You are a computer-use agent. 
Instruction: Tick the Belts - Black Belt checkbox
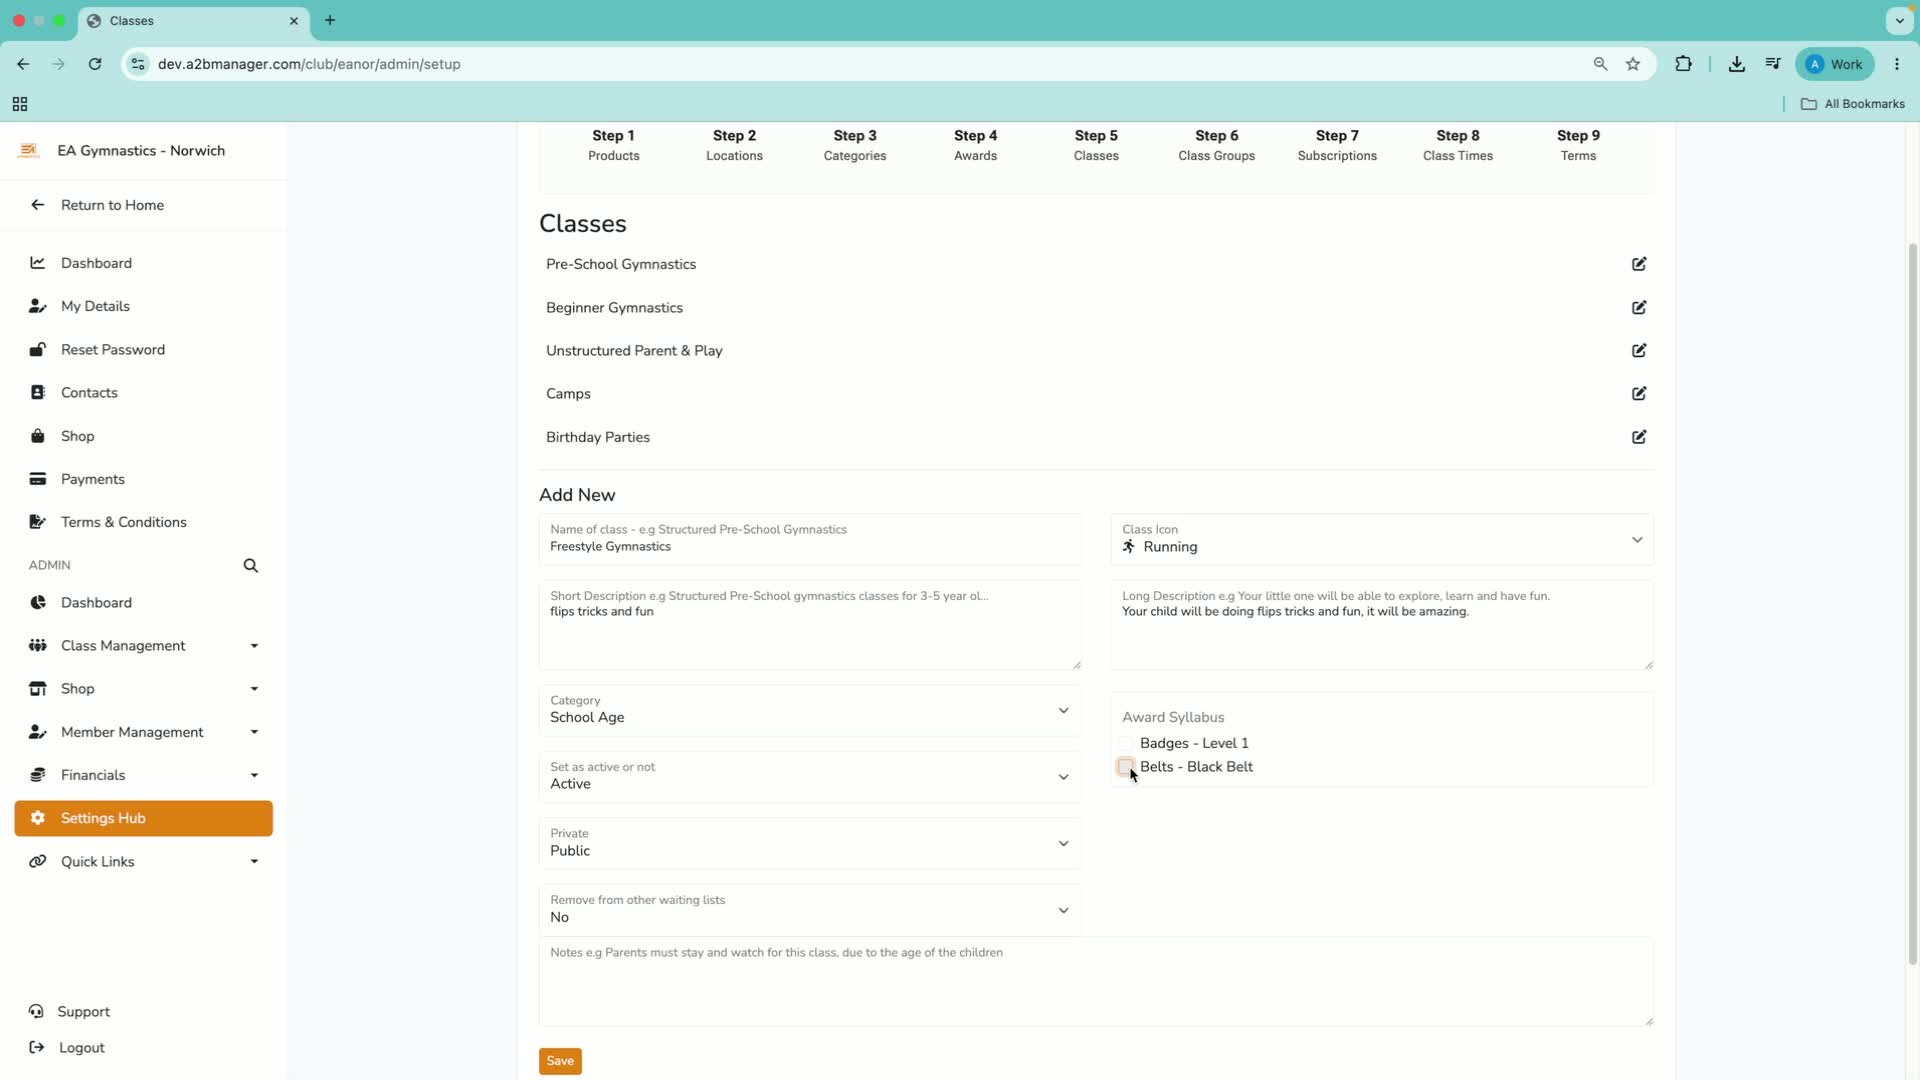1125,767
